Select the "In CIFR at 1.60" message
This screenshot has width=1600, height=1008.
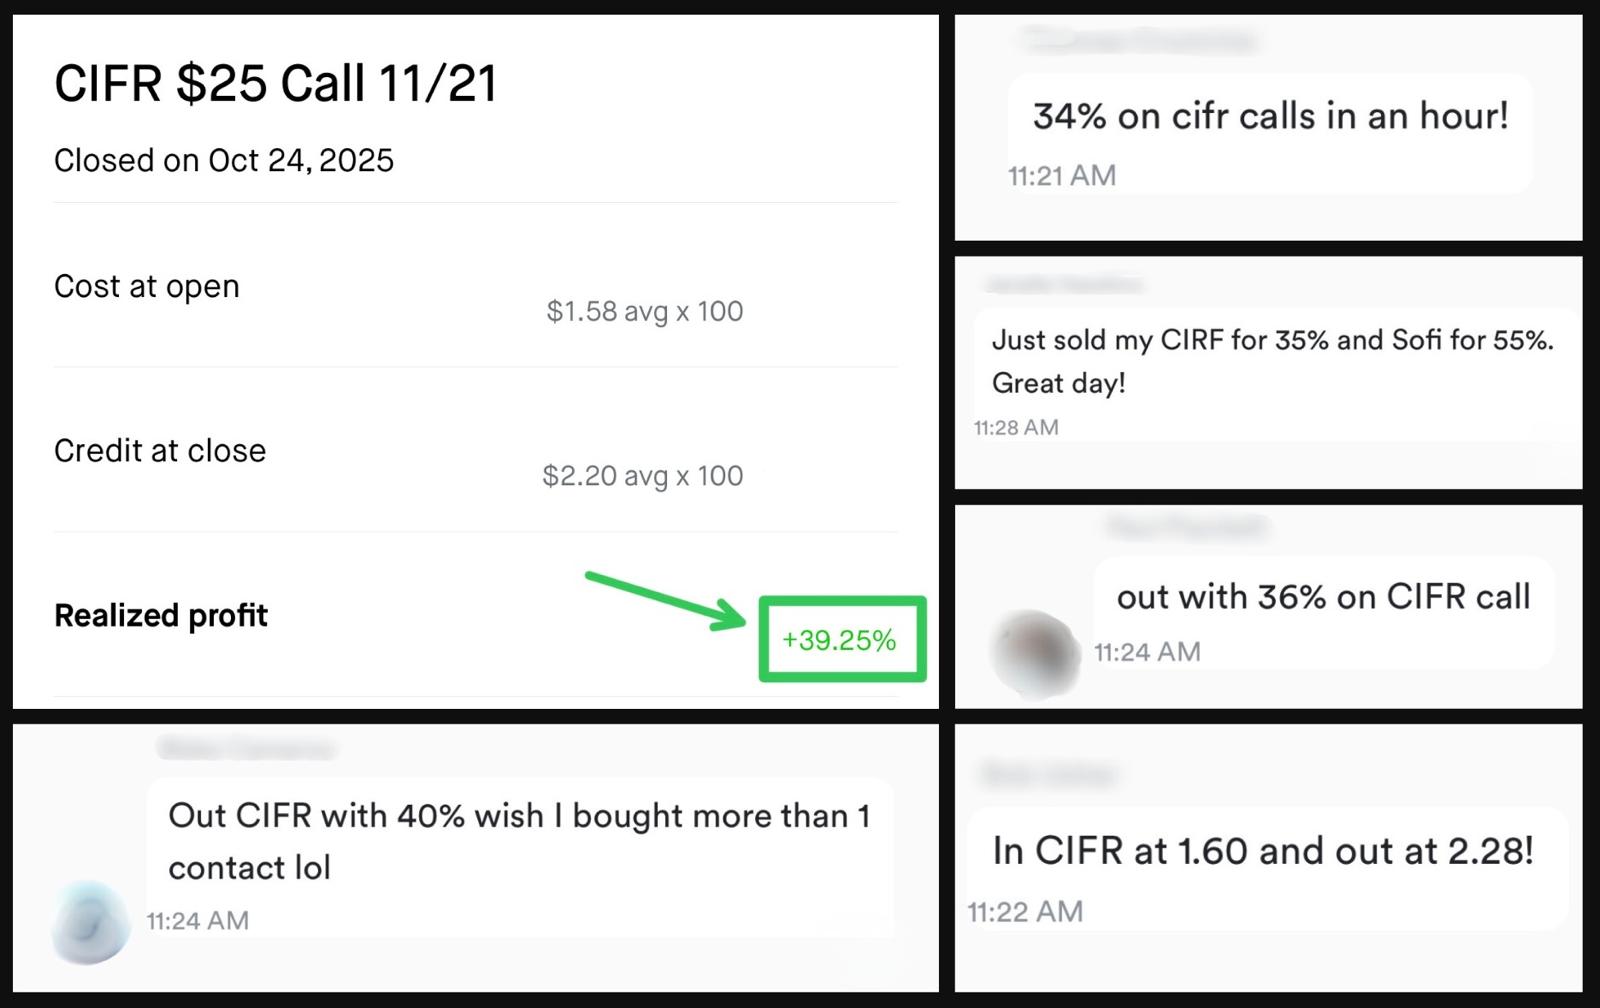[1263, 851]
